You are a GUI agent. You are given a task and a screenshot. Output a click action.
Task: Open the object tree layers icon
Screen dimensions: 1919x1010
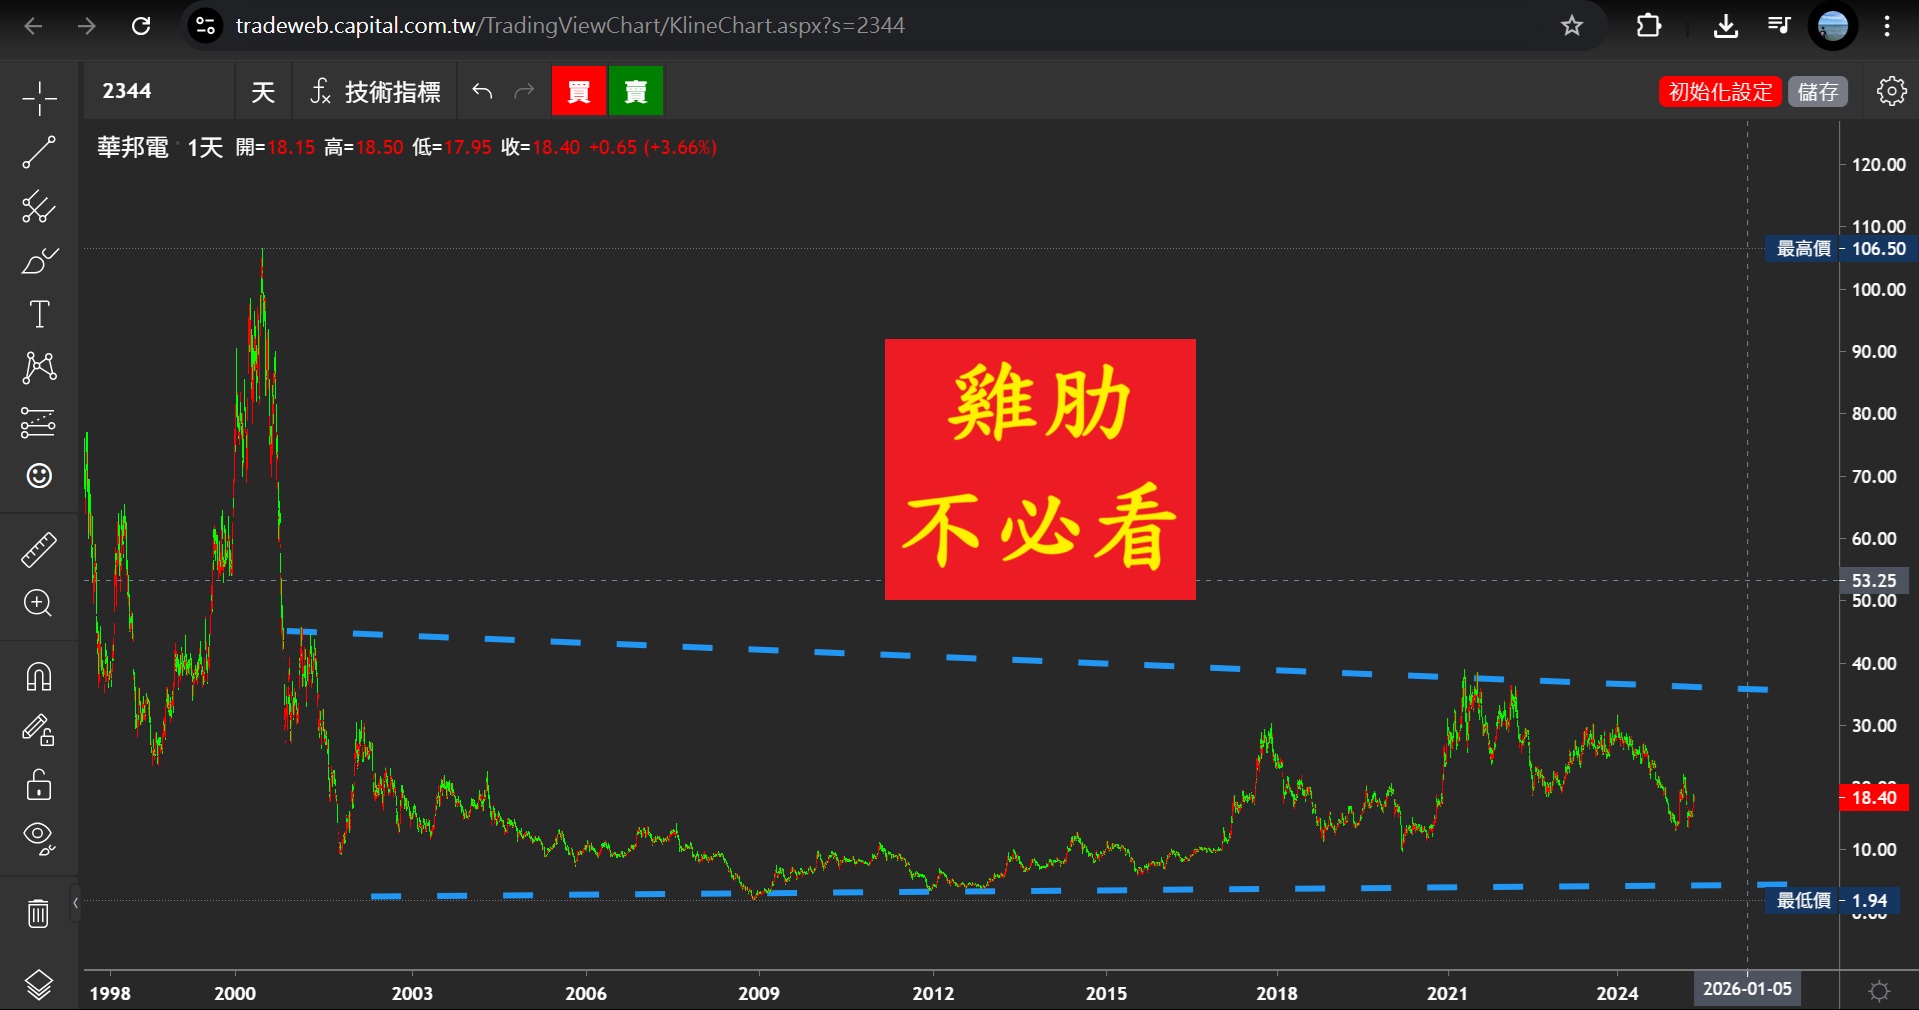39,985
